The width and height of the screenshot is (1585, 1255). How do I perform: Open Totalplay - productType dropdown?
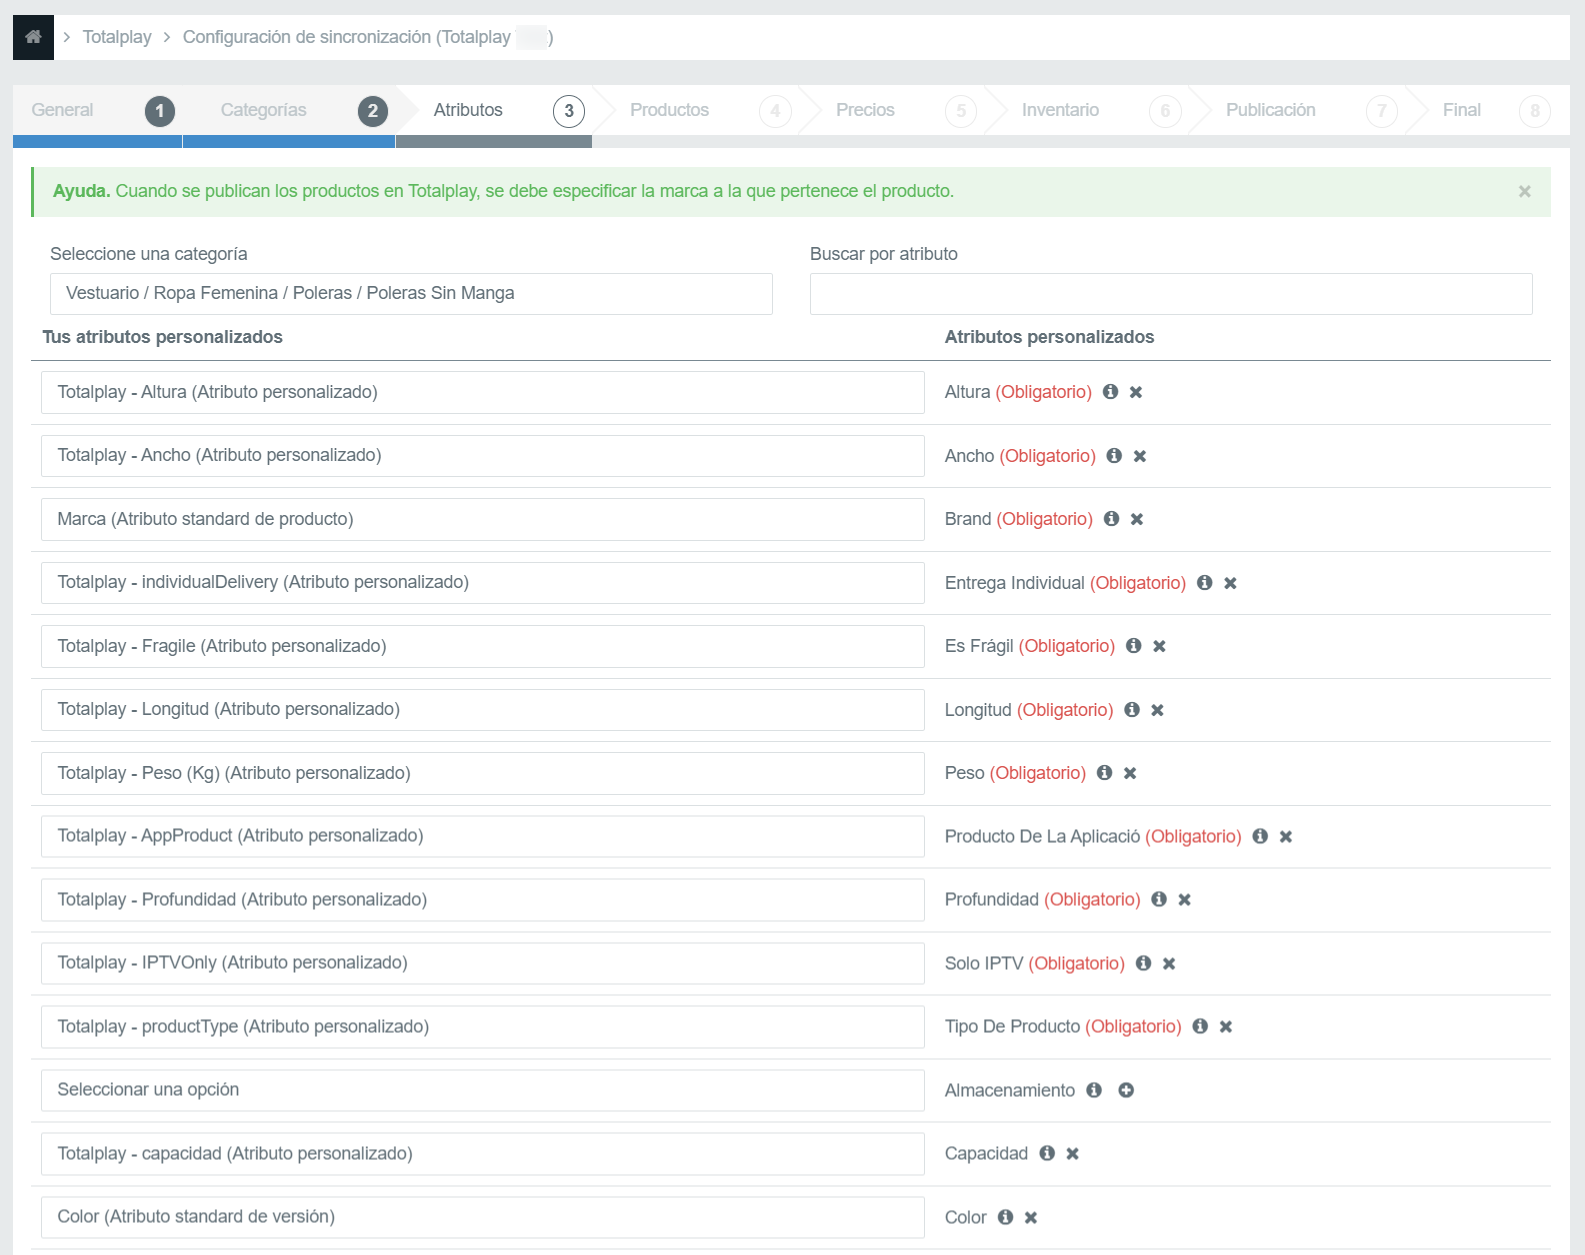[x=483, y=1027]
